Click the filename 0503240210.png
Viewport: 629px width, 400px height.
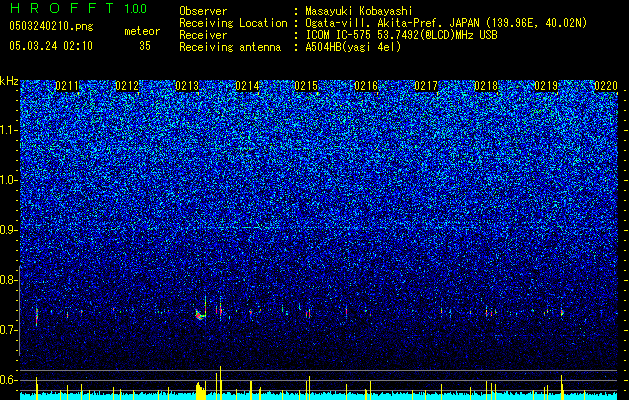(51, 26)
